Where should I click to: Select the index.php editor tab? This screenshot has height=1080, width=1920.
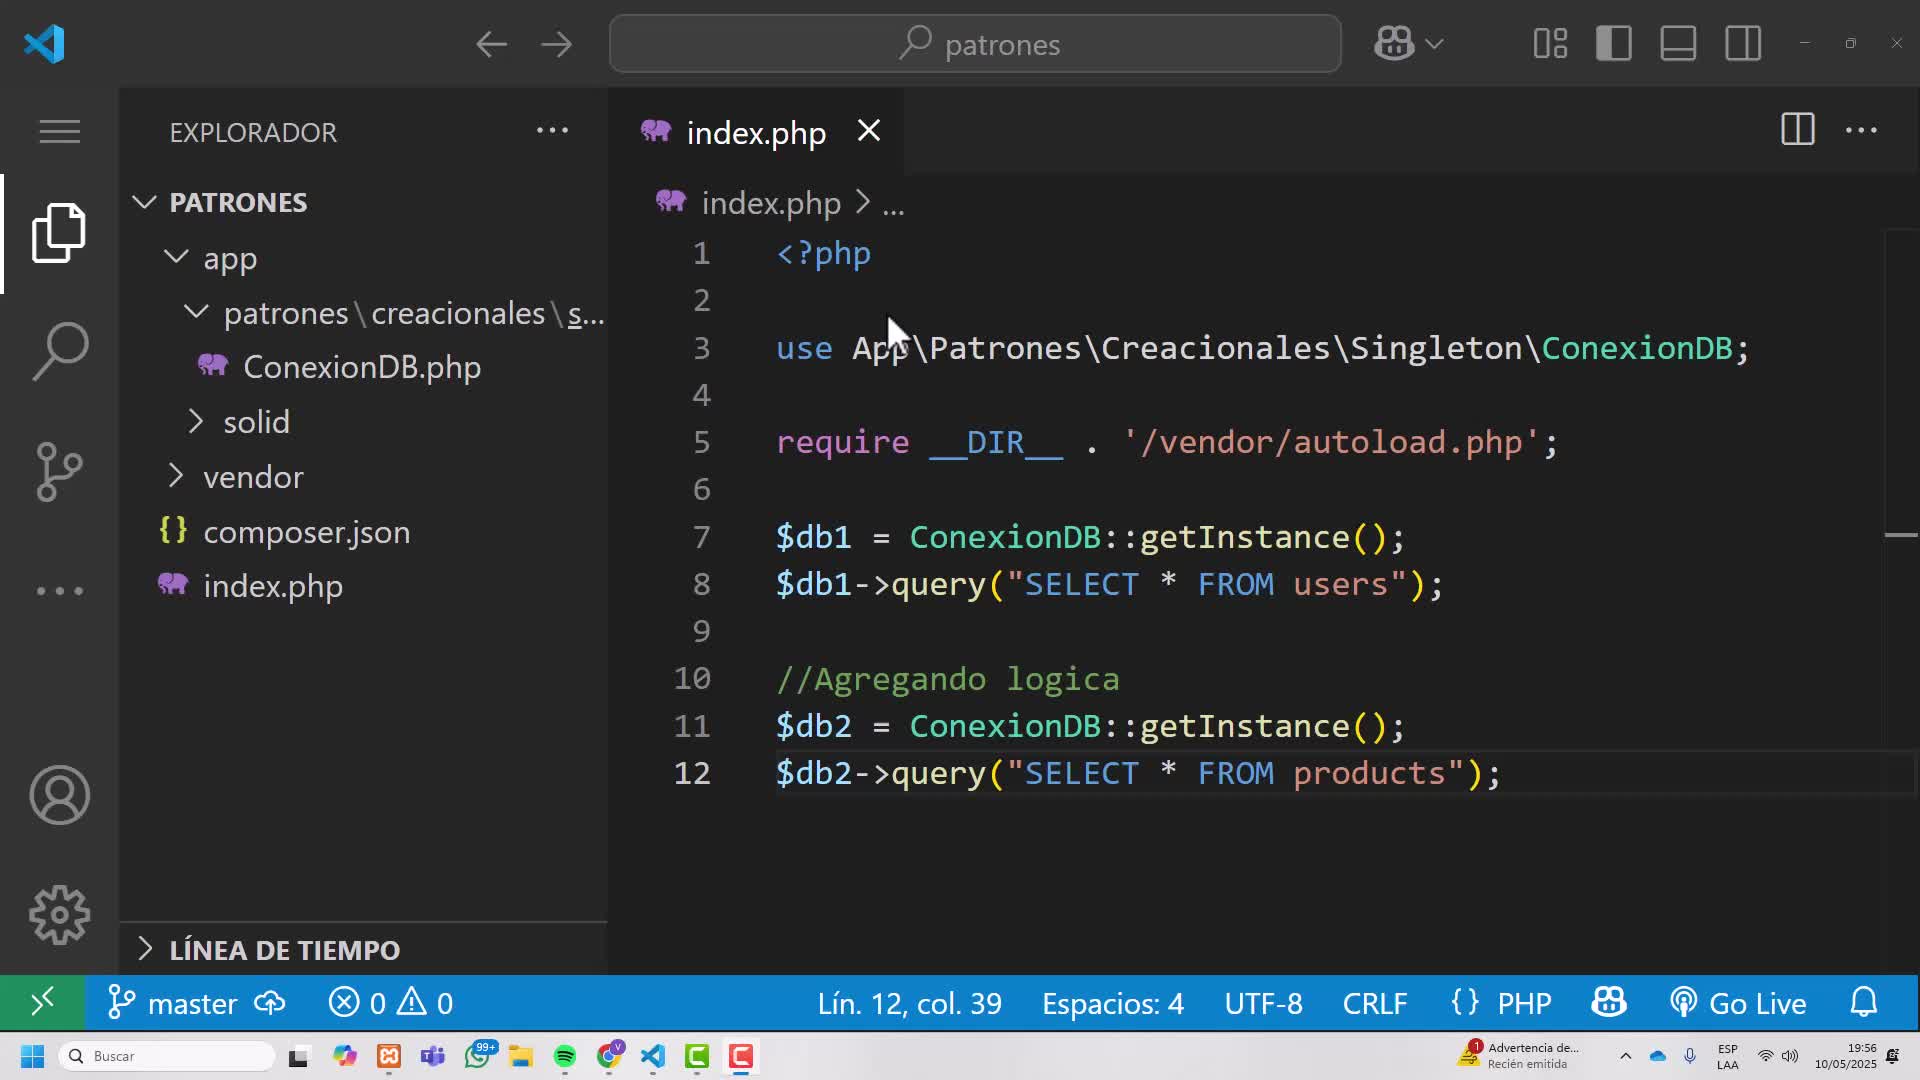tap(756, 132)
